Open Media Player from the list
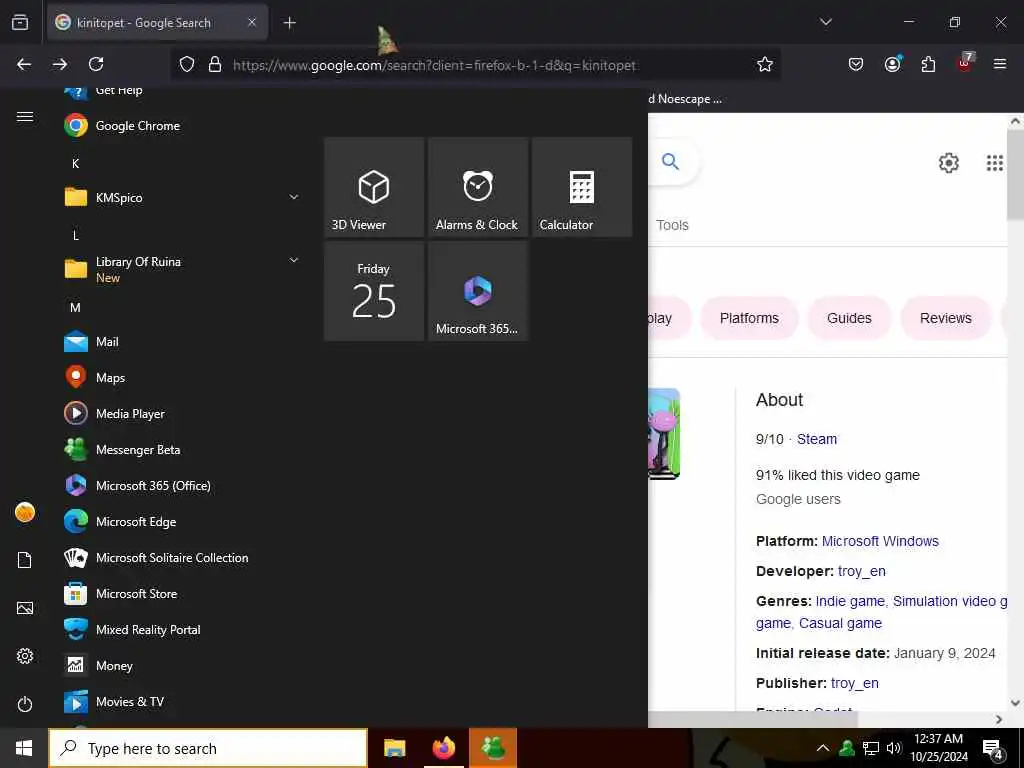The height and width of the screenshot is (768, 1024). 182,413
